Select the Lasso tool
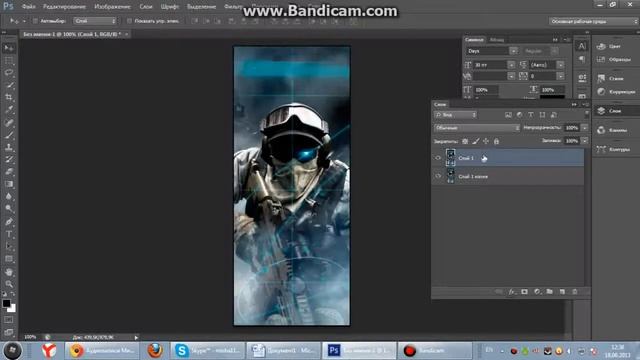Image resolution: width=640 pixels, height=360 pixels. (x=9, y=73)
